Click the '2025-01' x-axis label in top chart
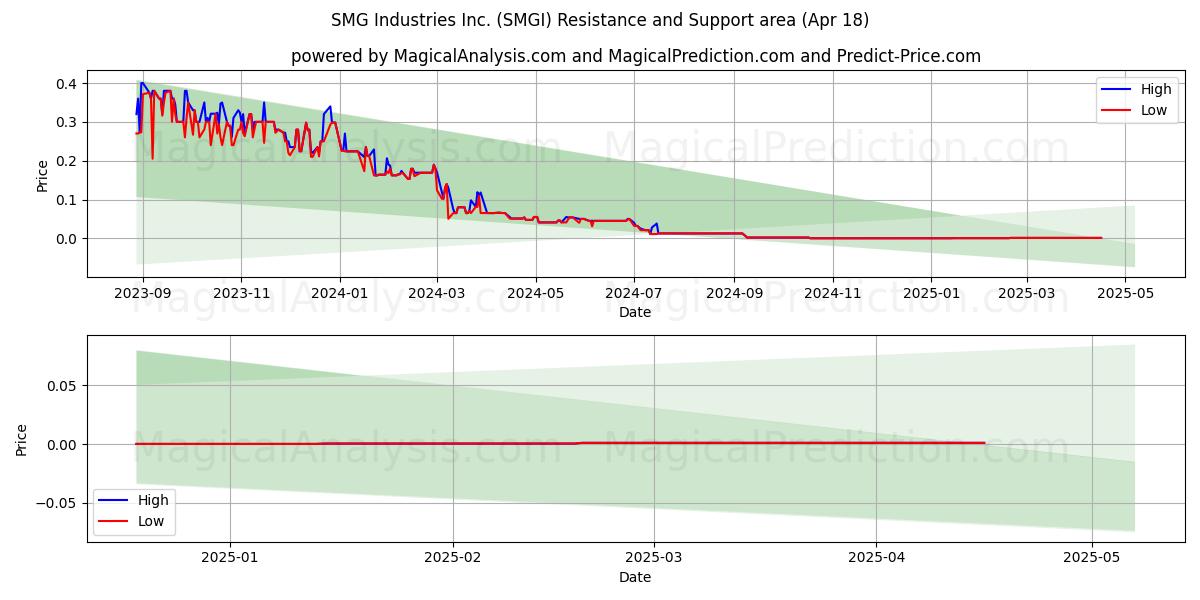The width and height of the screenshot is (1200, 600). point(932,294)
